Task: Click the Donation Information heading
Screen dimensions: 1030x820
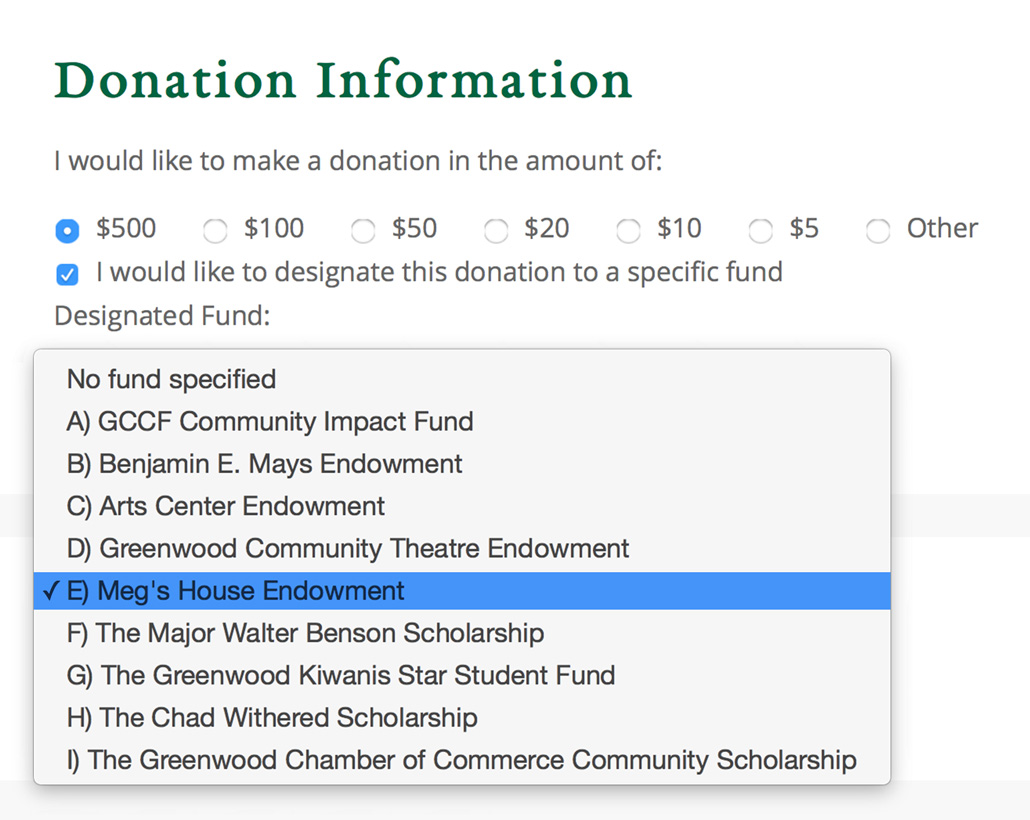Action: pos(342,80)
